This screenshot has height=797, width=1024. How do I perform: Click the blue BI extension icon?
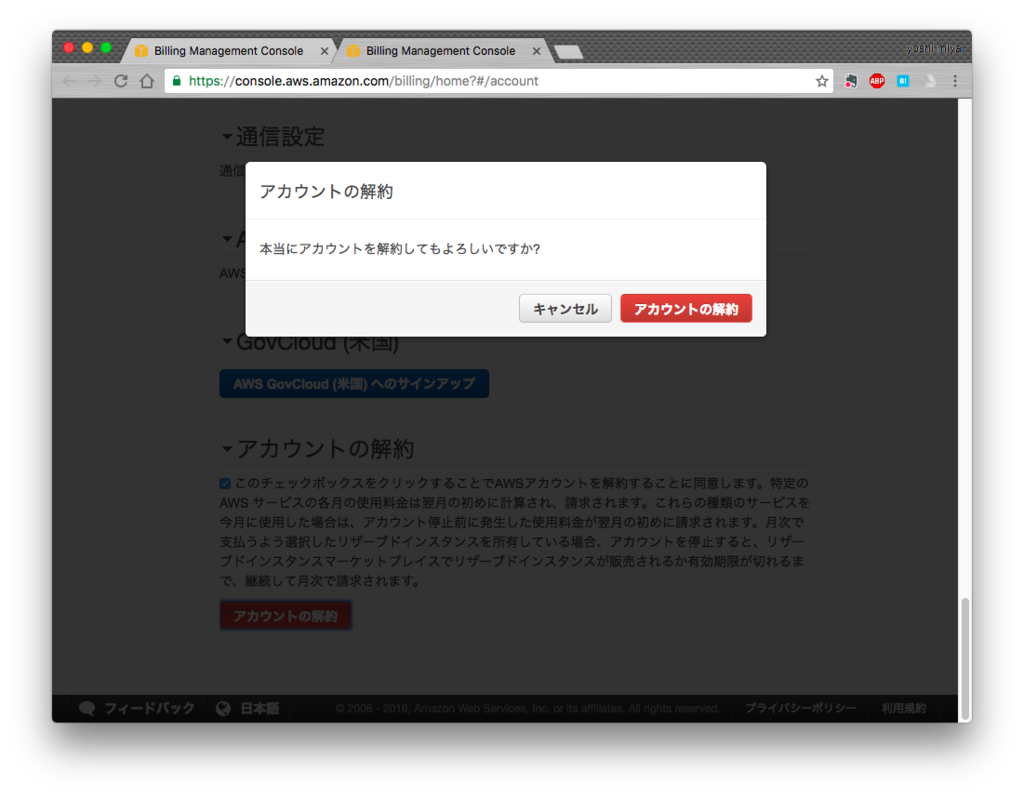[903, 81]
